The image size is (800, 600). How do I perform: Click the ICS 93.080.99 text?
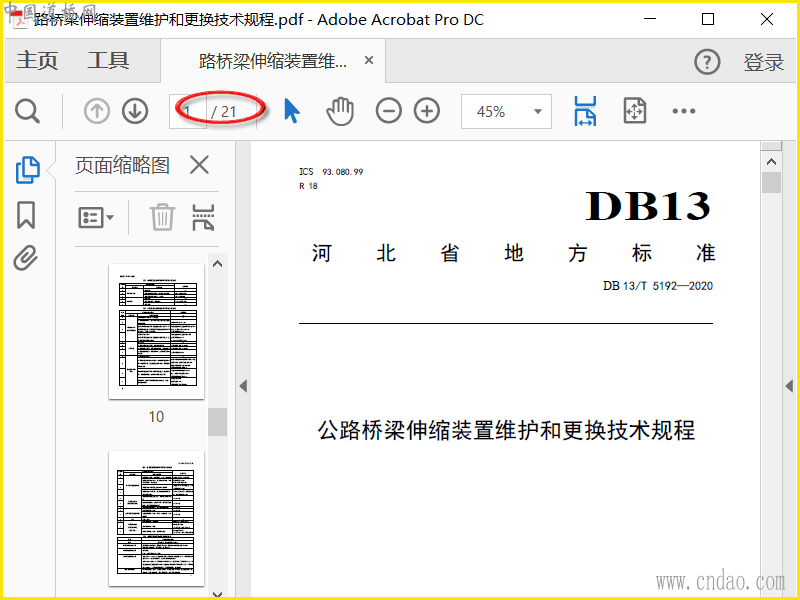pyautogui.click(x=331, y=172)
